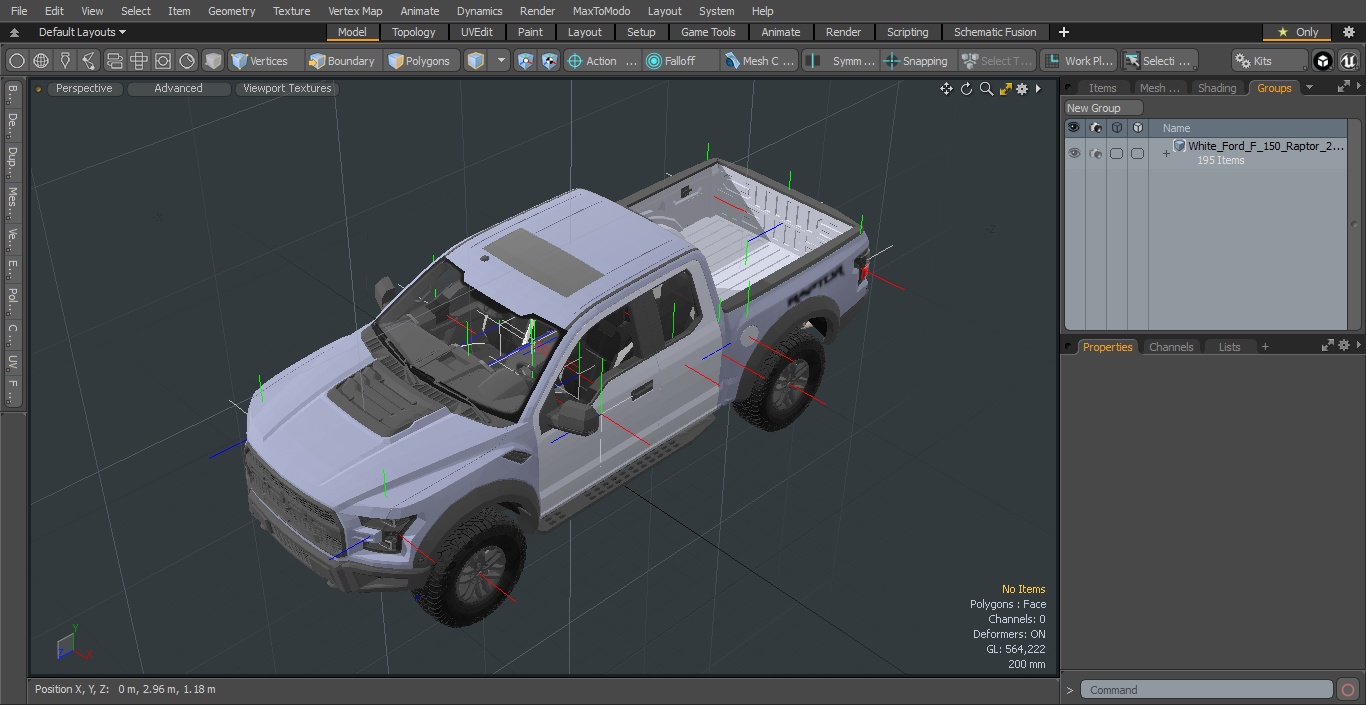Image resolution: width=1366 pixels, height=705 pixels.
Task: Click the capsule shapes tool icon
Action: [115, 61]
